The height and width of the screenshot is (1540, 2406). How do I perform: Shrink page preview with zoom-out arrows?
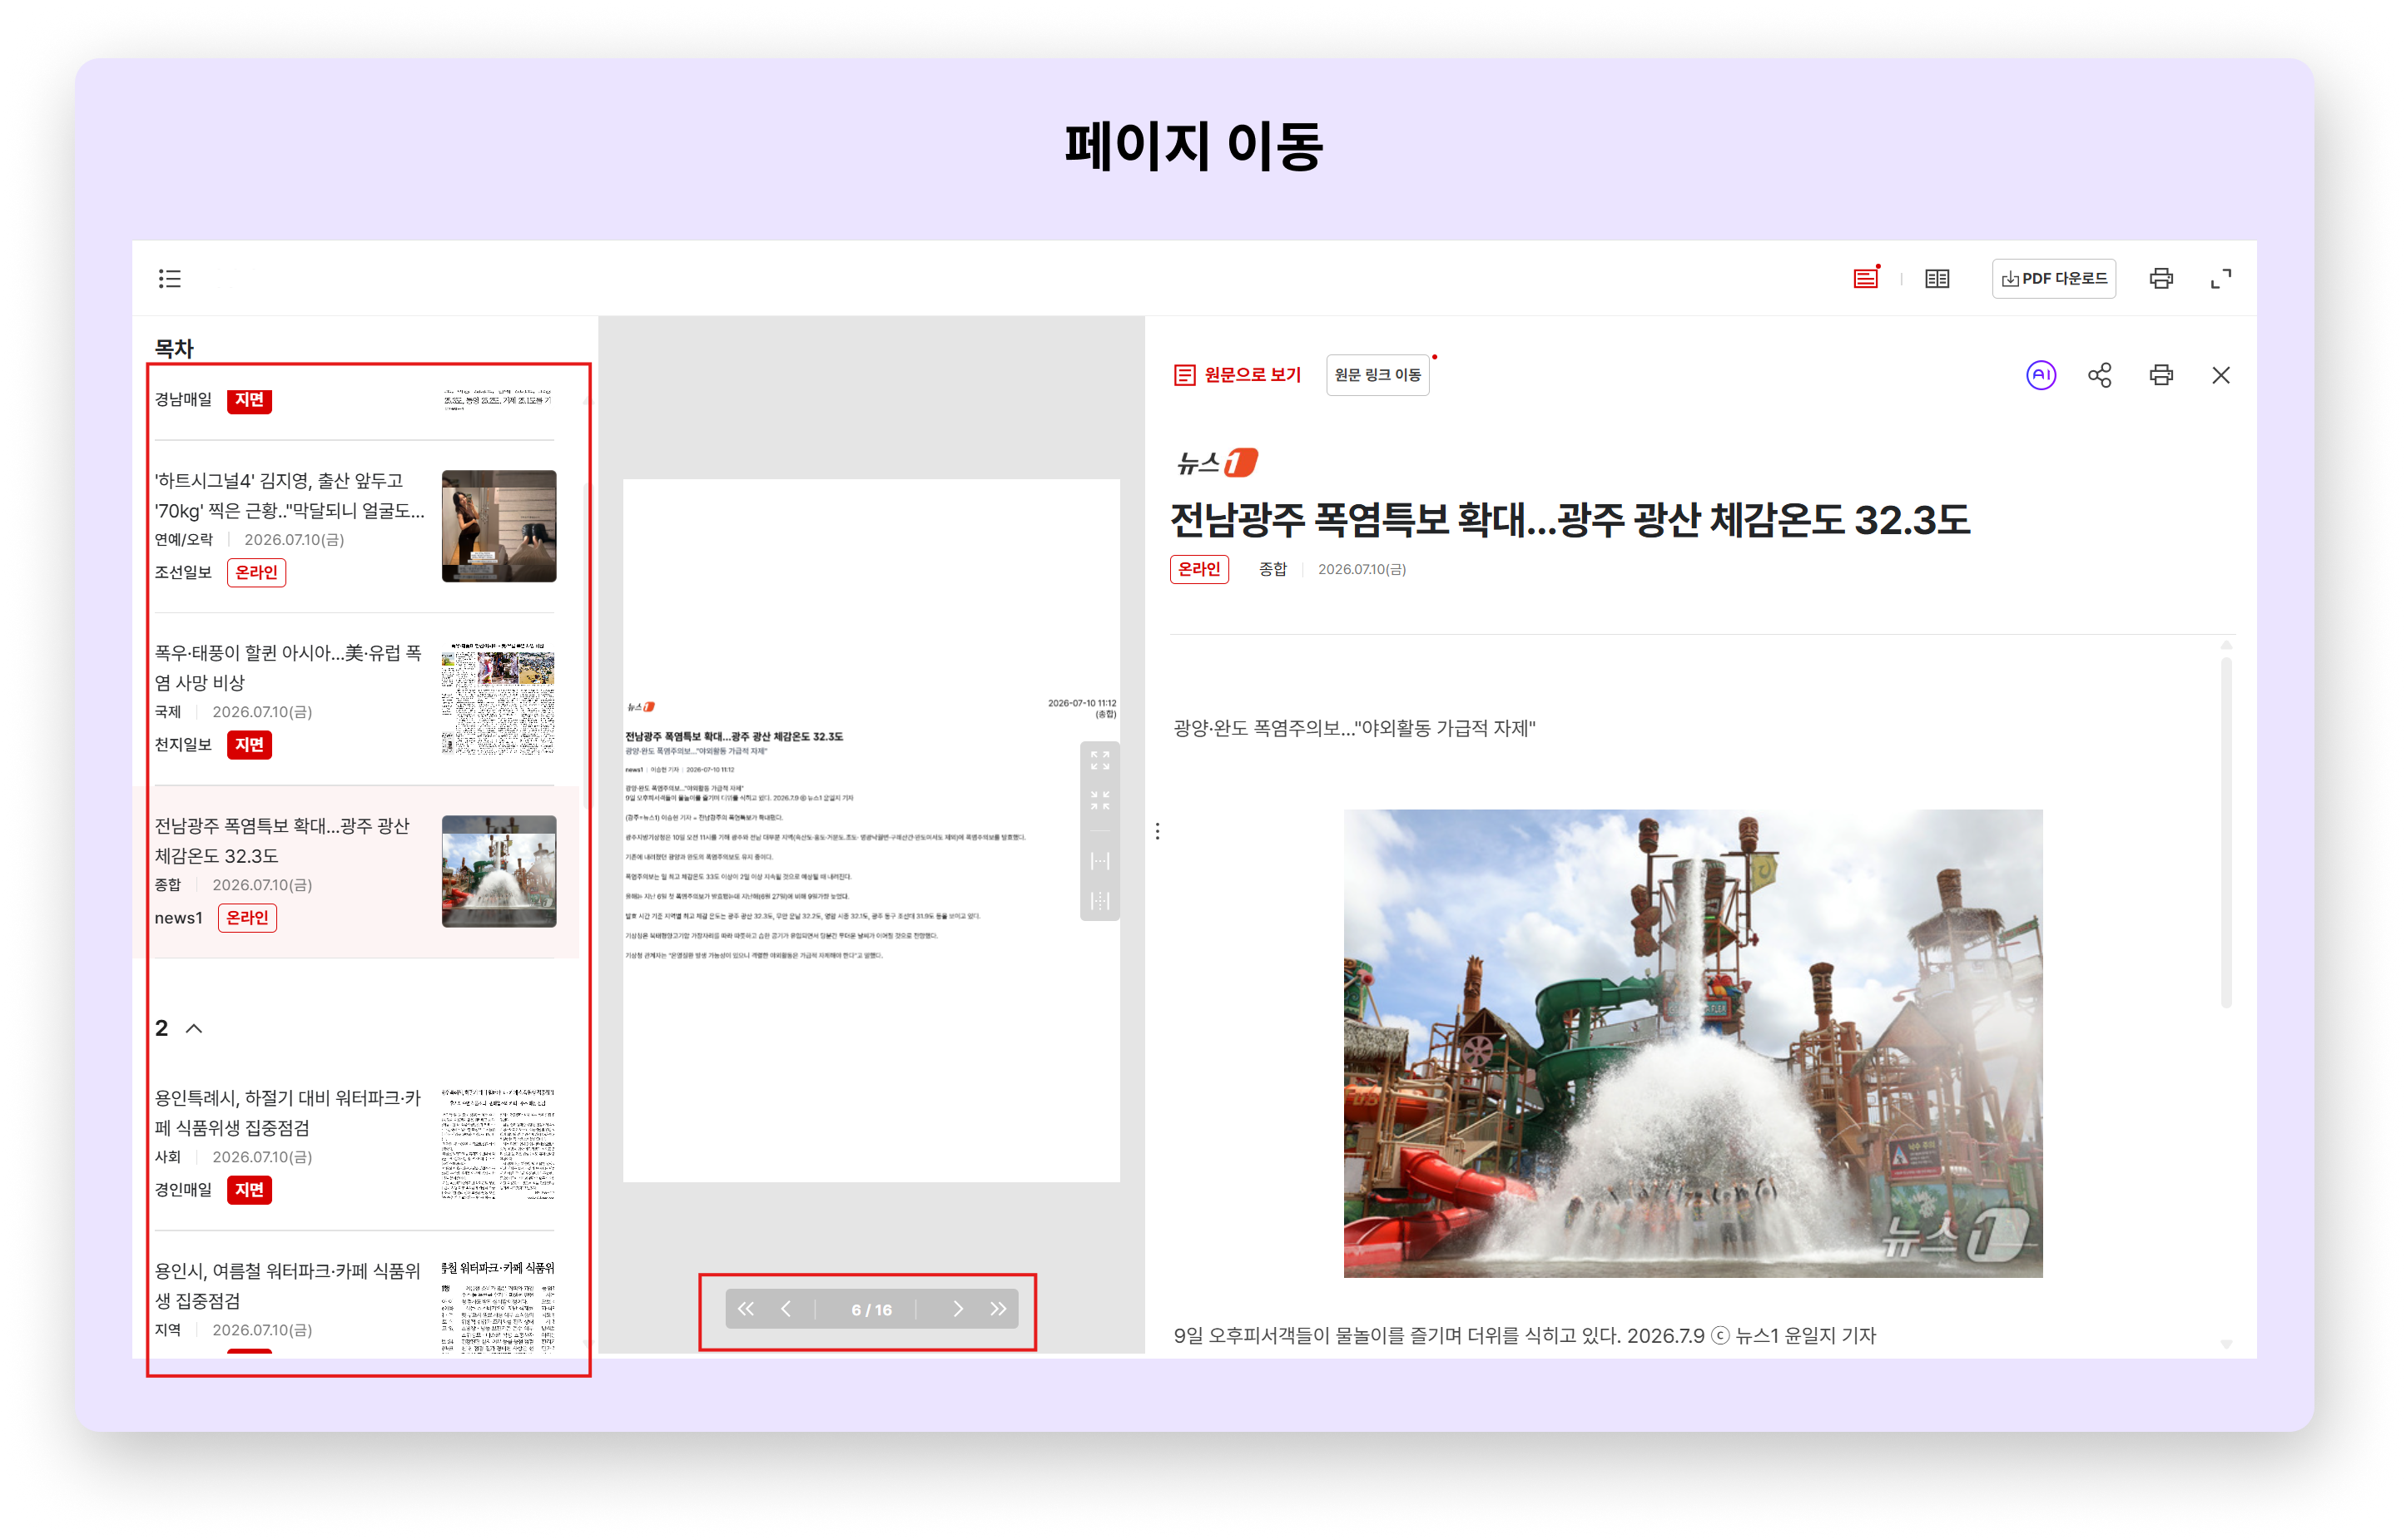click(1100, 800)
